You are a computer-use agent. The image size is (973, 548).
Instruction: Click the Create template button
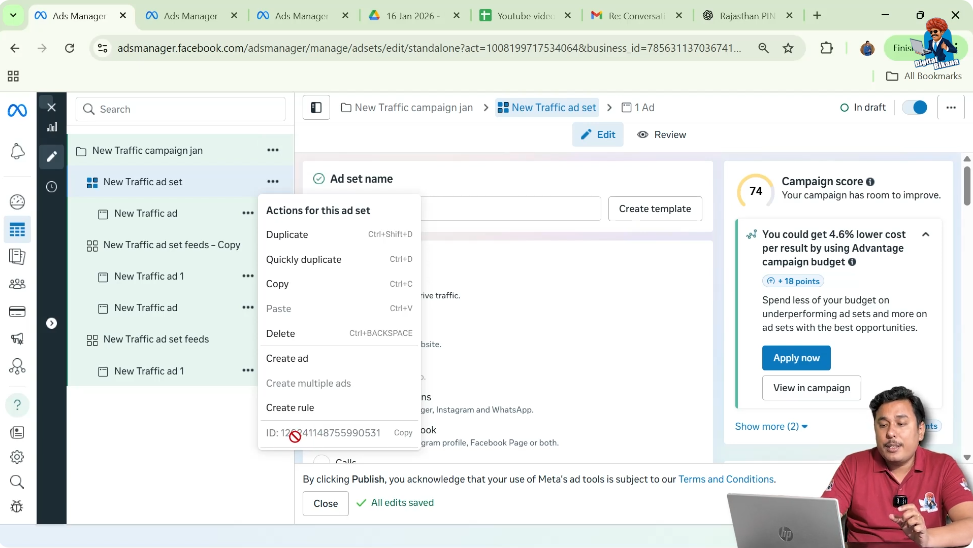tap(655, 209)
